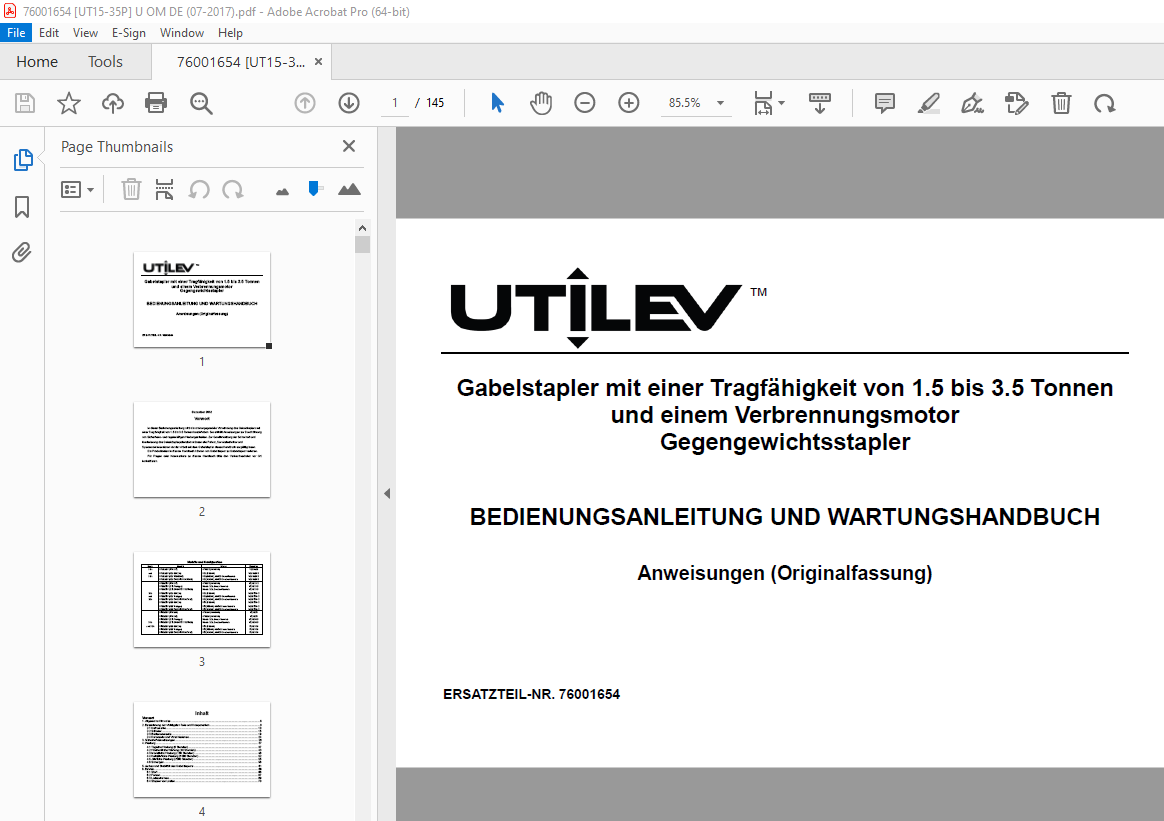The height and width of the screenshot is (821, 1164).
Task: Enable scrolling read mode icon
Action: point(820,103)
